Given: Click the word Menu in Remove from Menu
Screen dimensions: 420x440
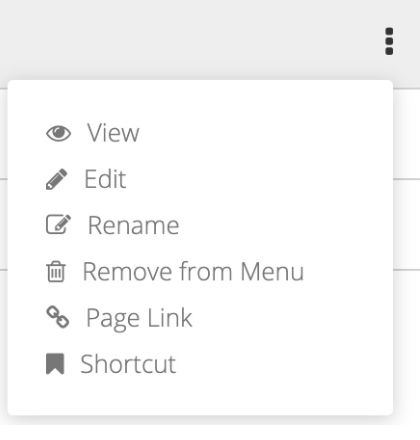Looking at the screenshot, I should (272, 272).
